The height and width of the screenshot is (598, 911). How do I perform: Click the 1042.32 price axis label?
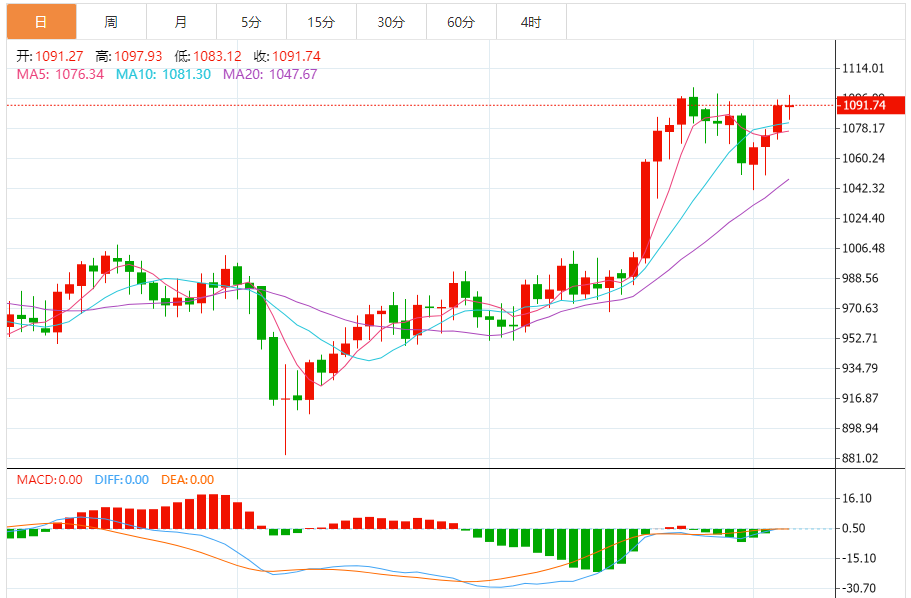click(863, 188)
